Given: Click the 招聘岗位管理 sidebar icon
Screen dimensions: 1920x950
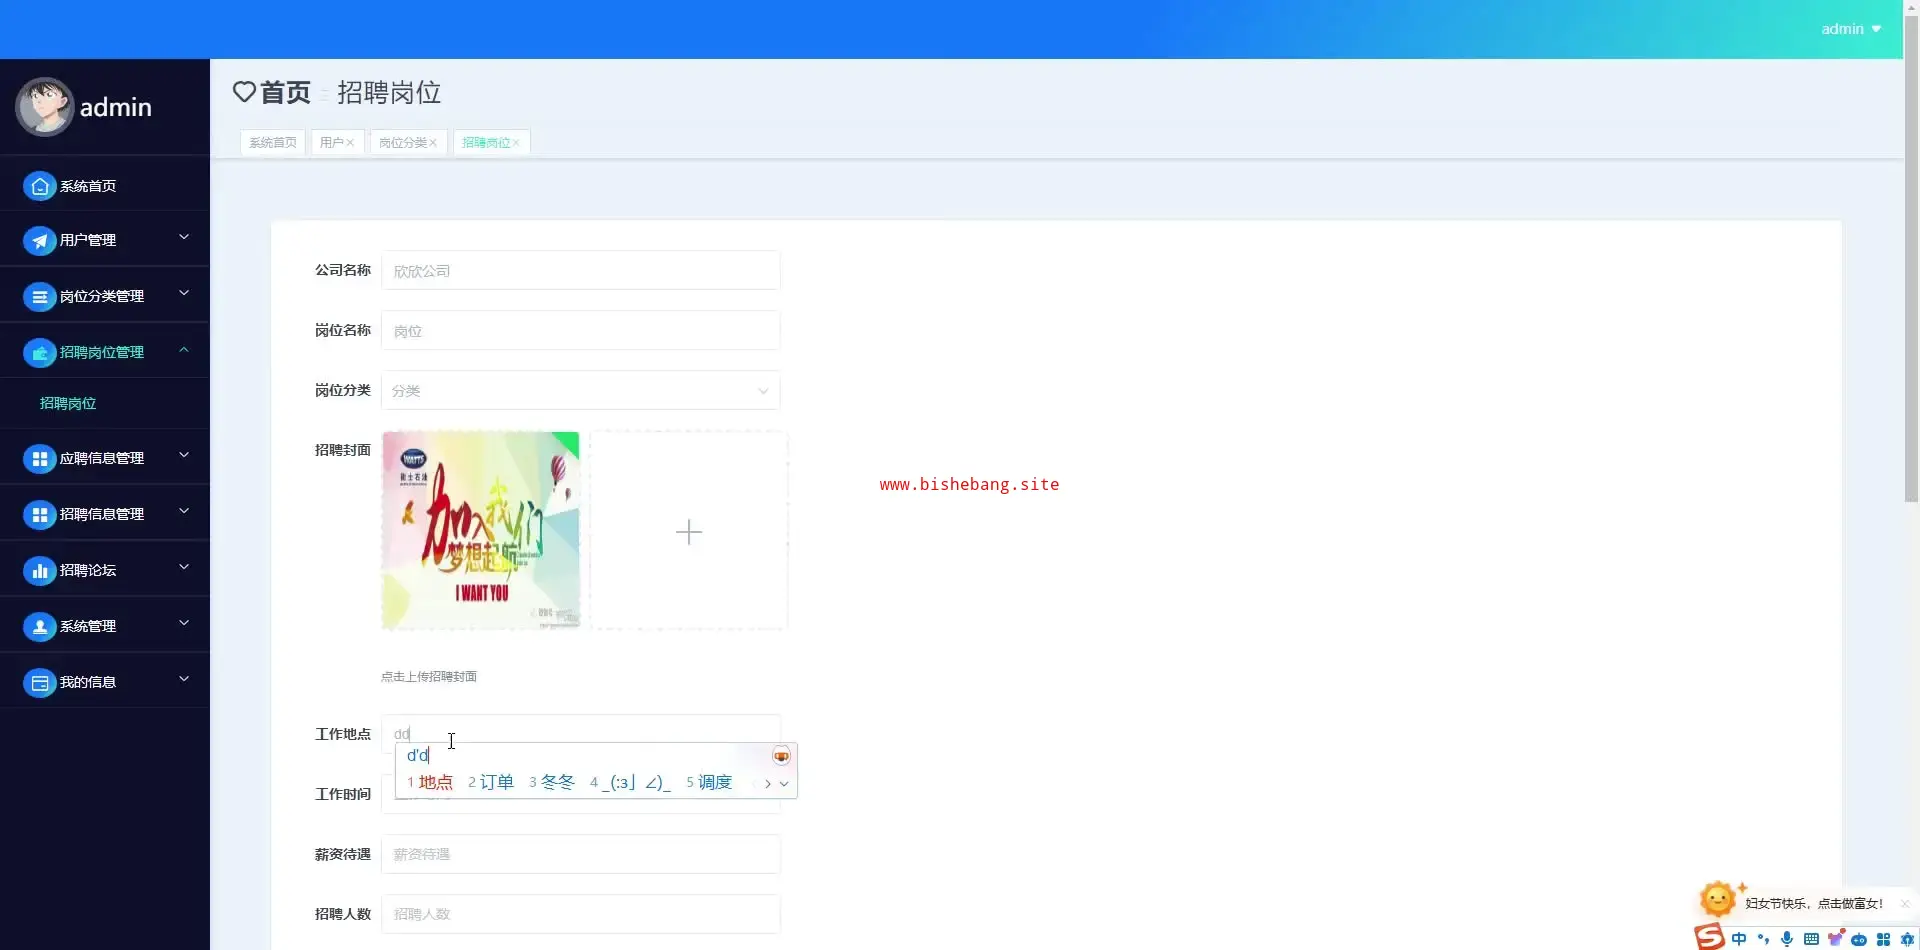Looking at the screenshot, I should point(39,352).
